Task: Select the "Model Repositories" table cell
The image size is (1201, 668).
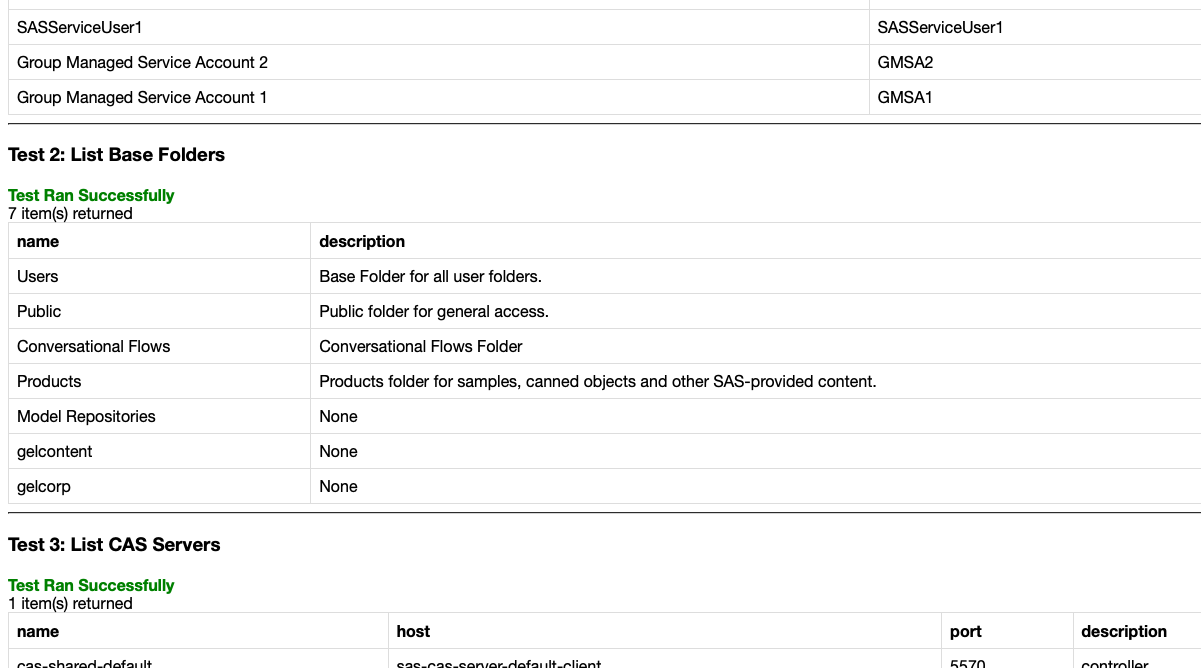Action: click(86, 416)
